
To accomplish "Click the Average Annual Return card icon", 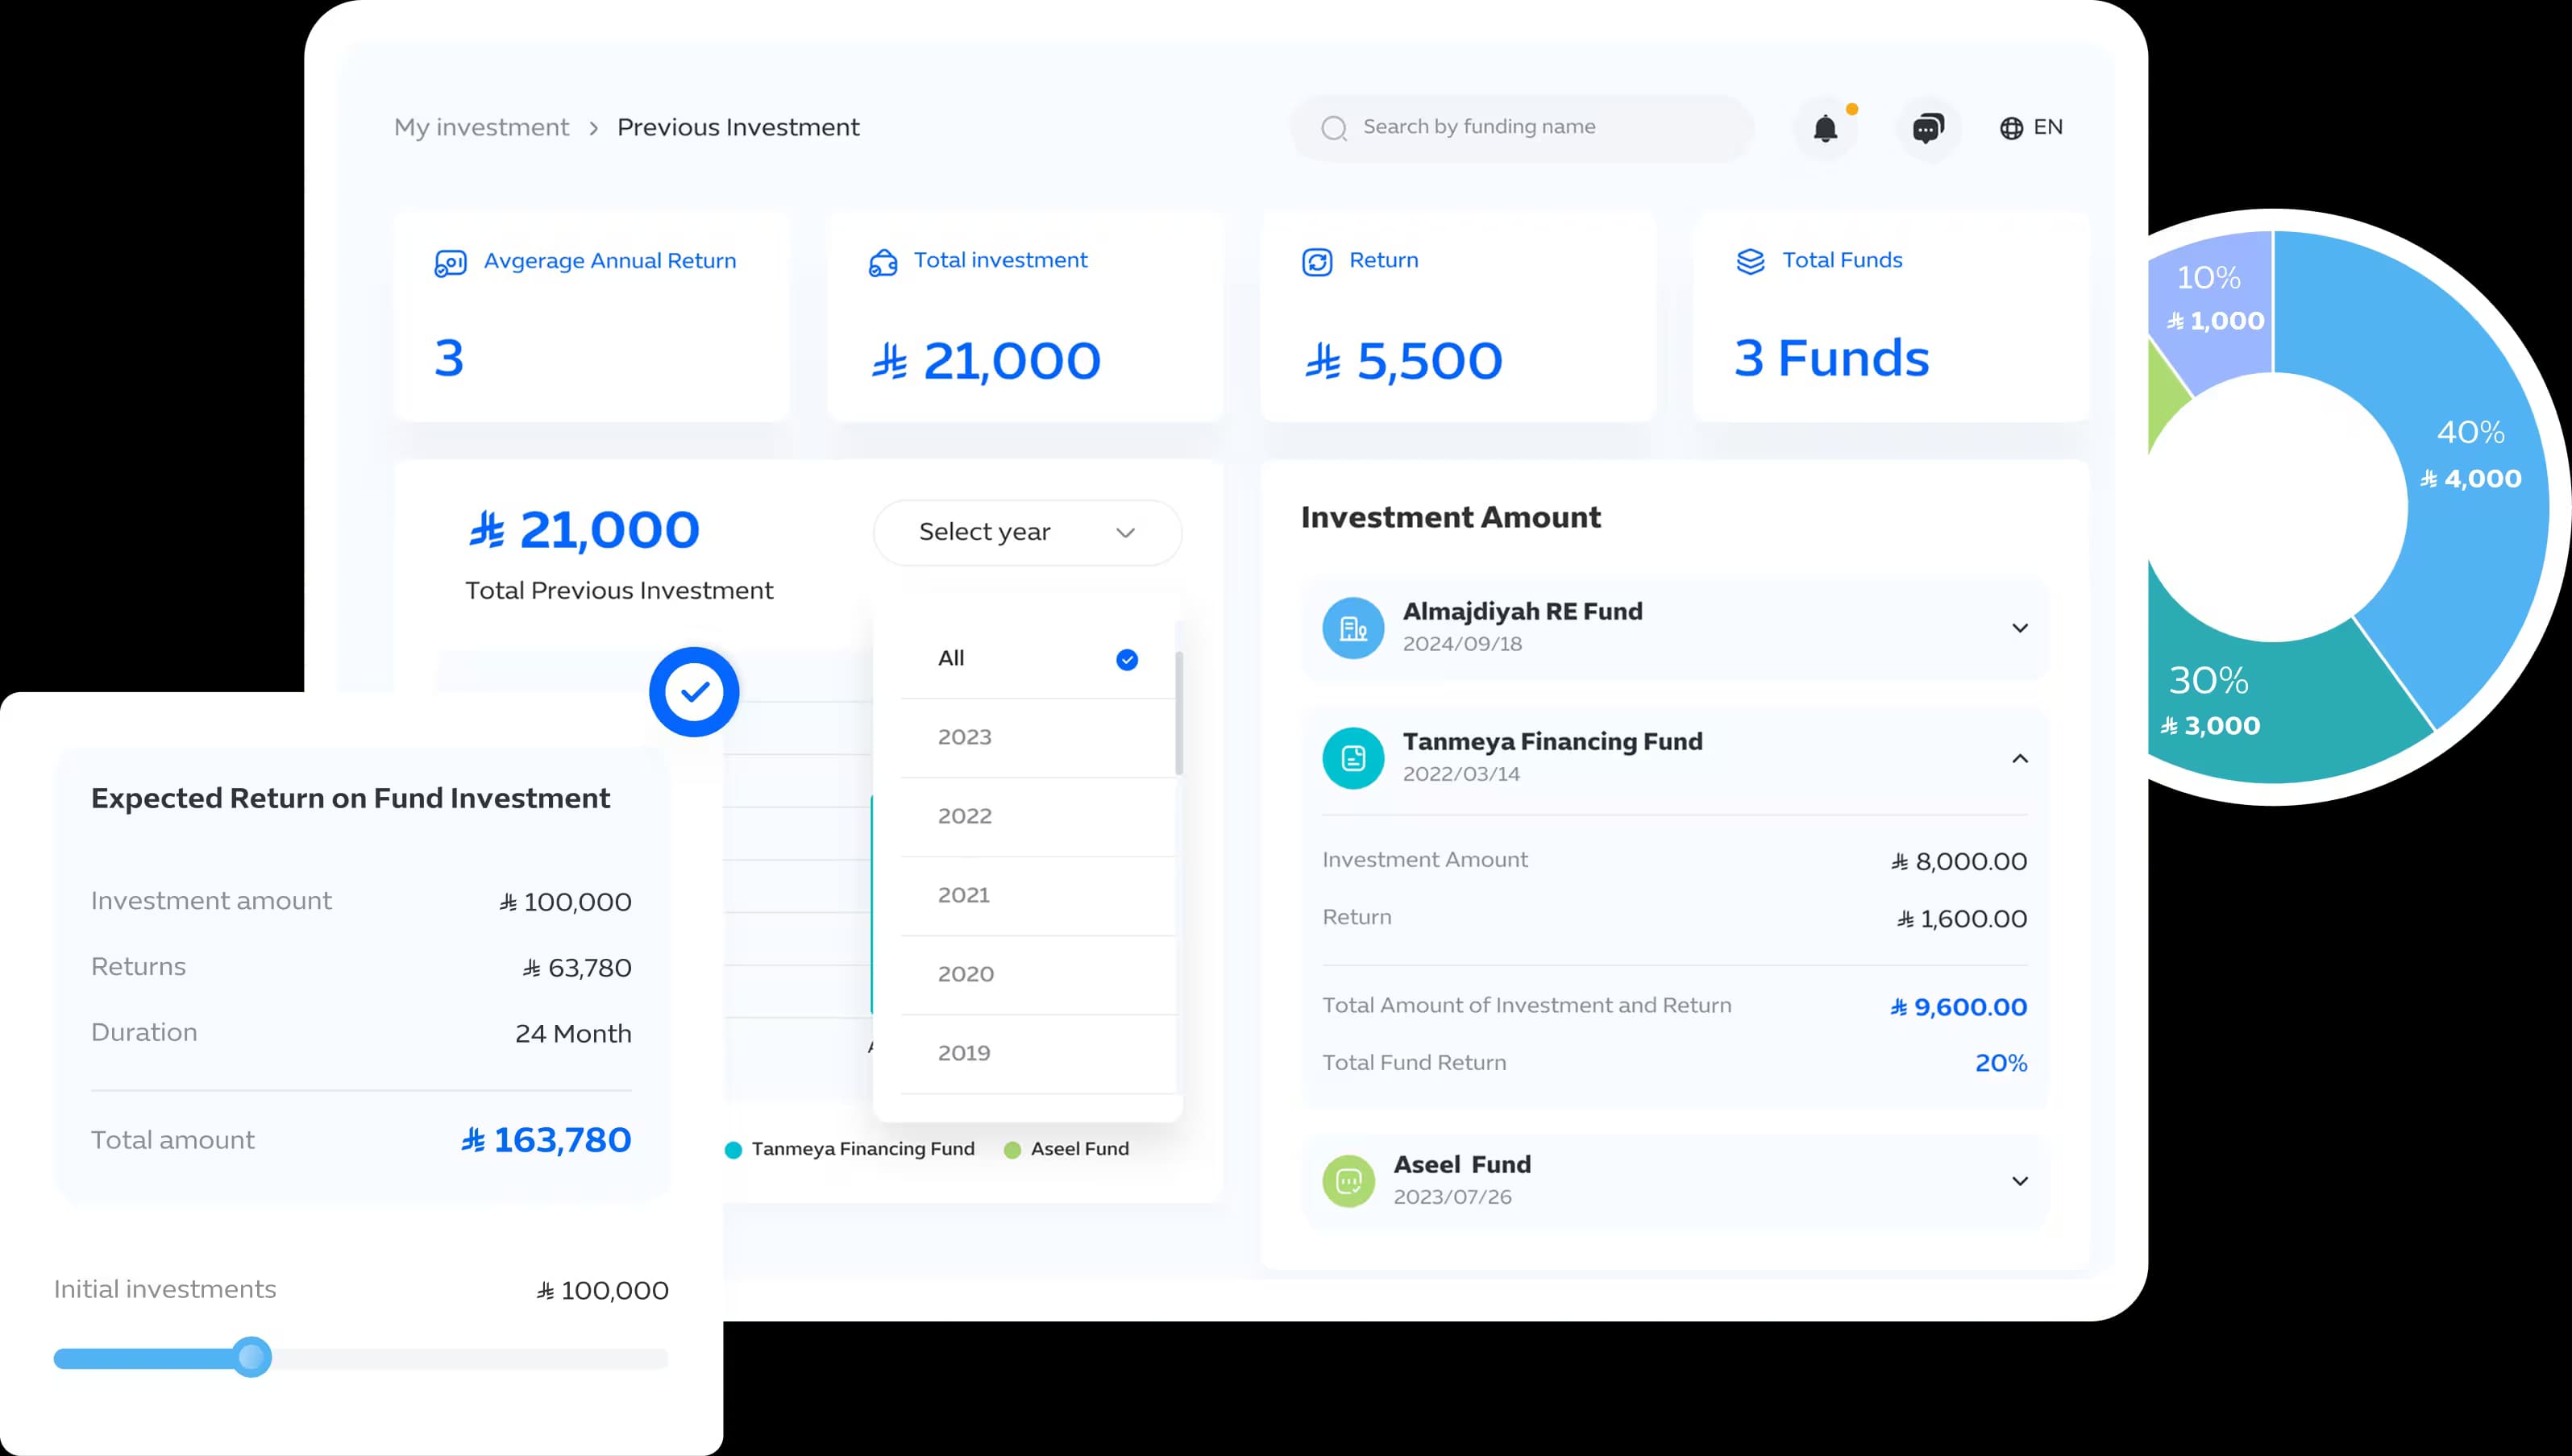I will [450, 263].
